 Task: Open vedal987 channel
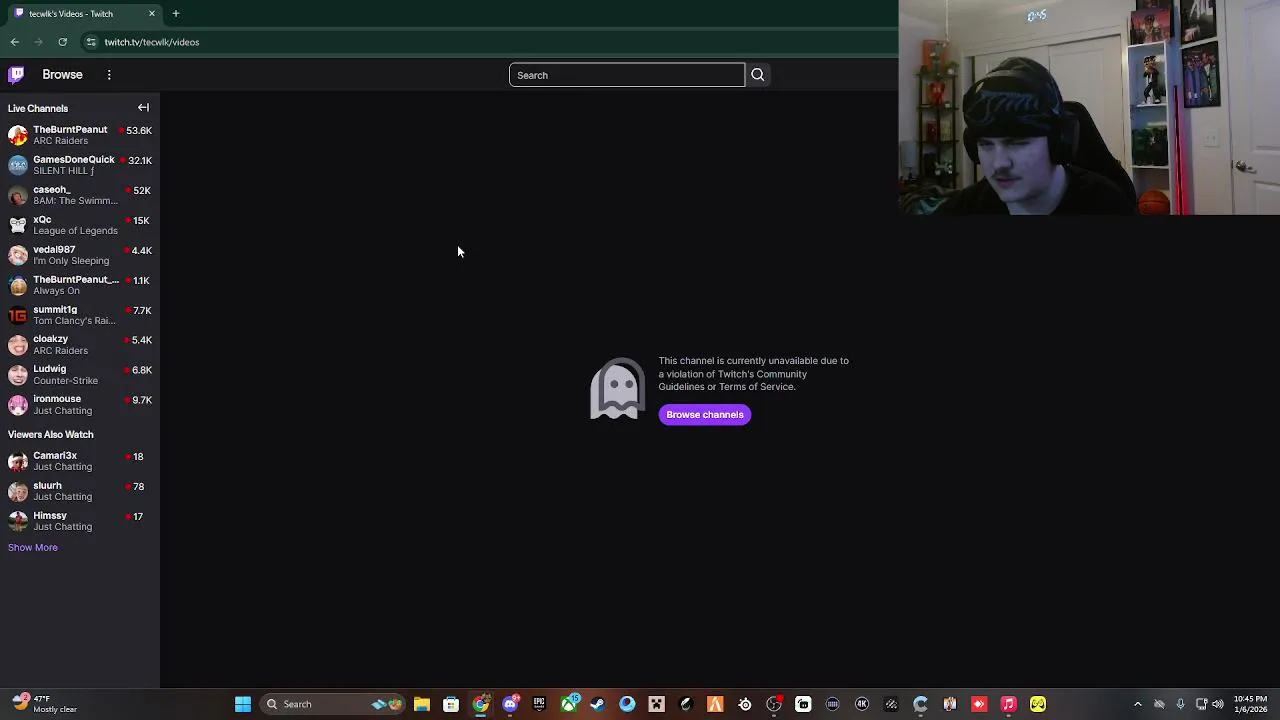click(80, 255)
